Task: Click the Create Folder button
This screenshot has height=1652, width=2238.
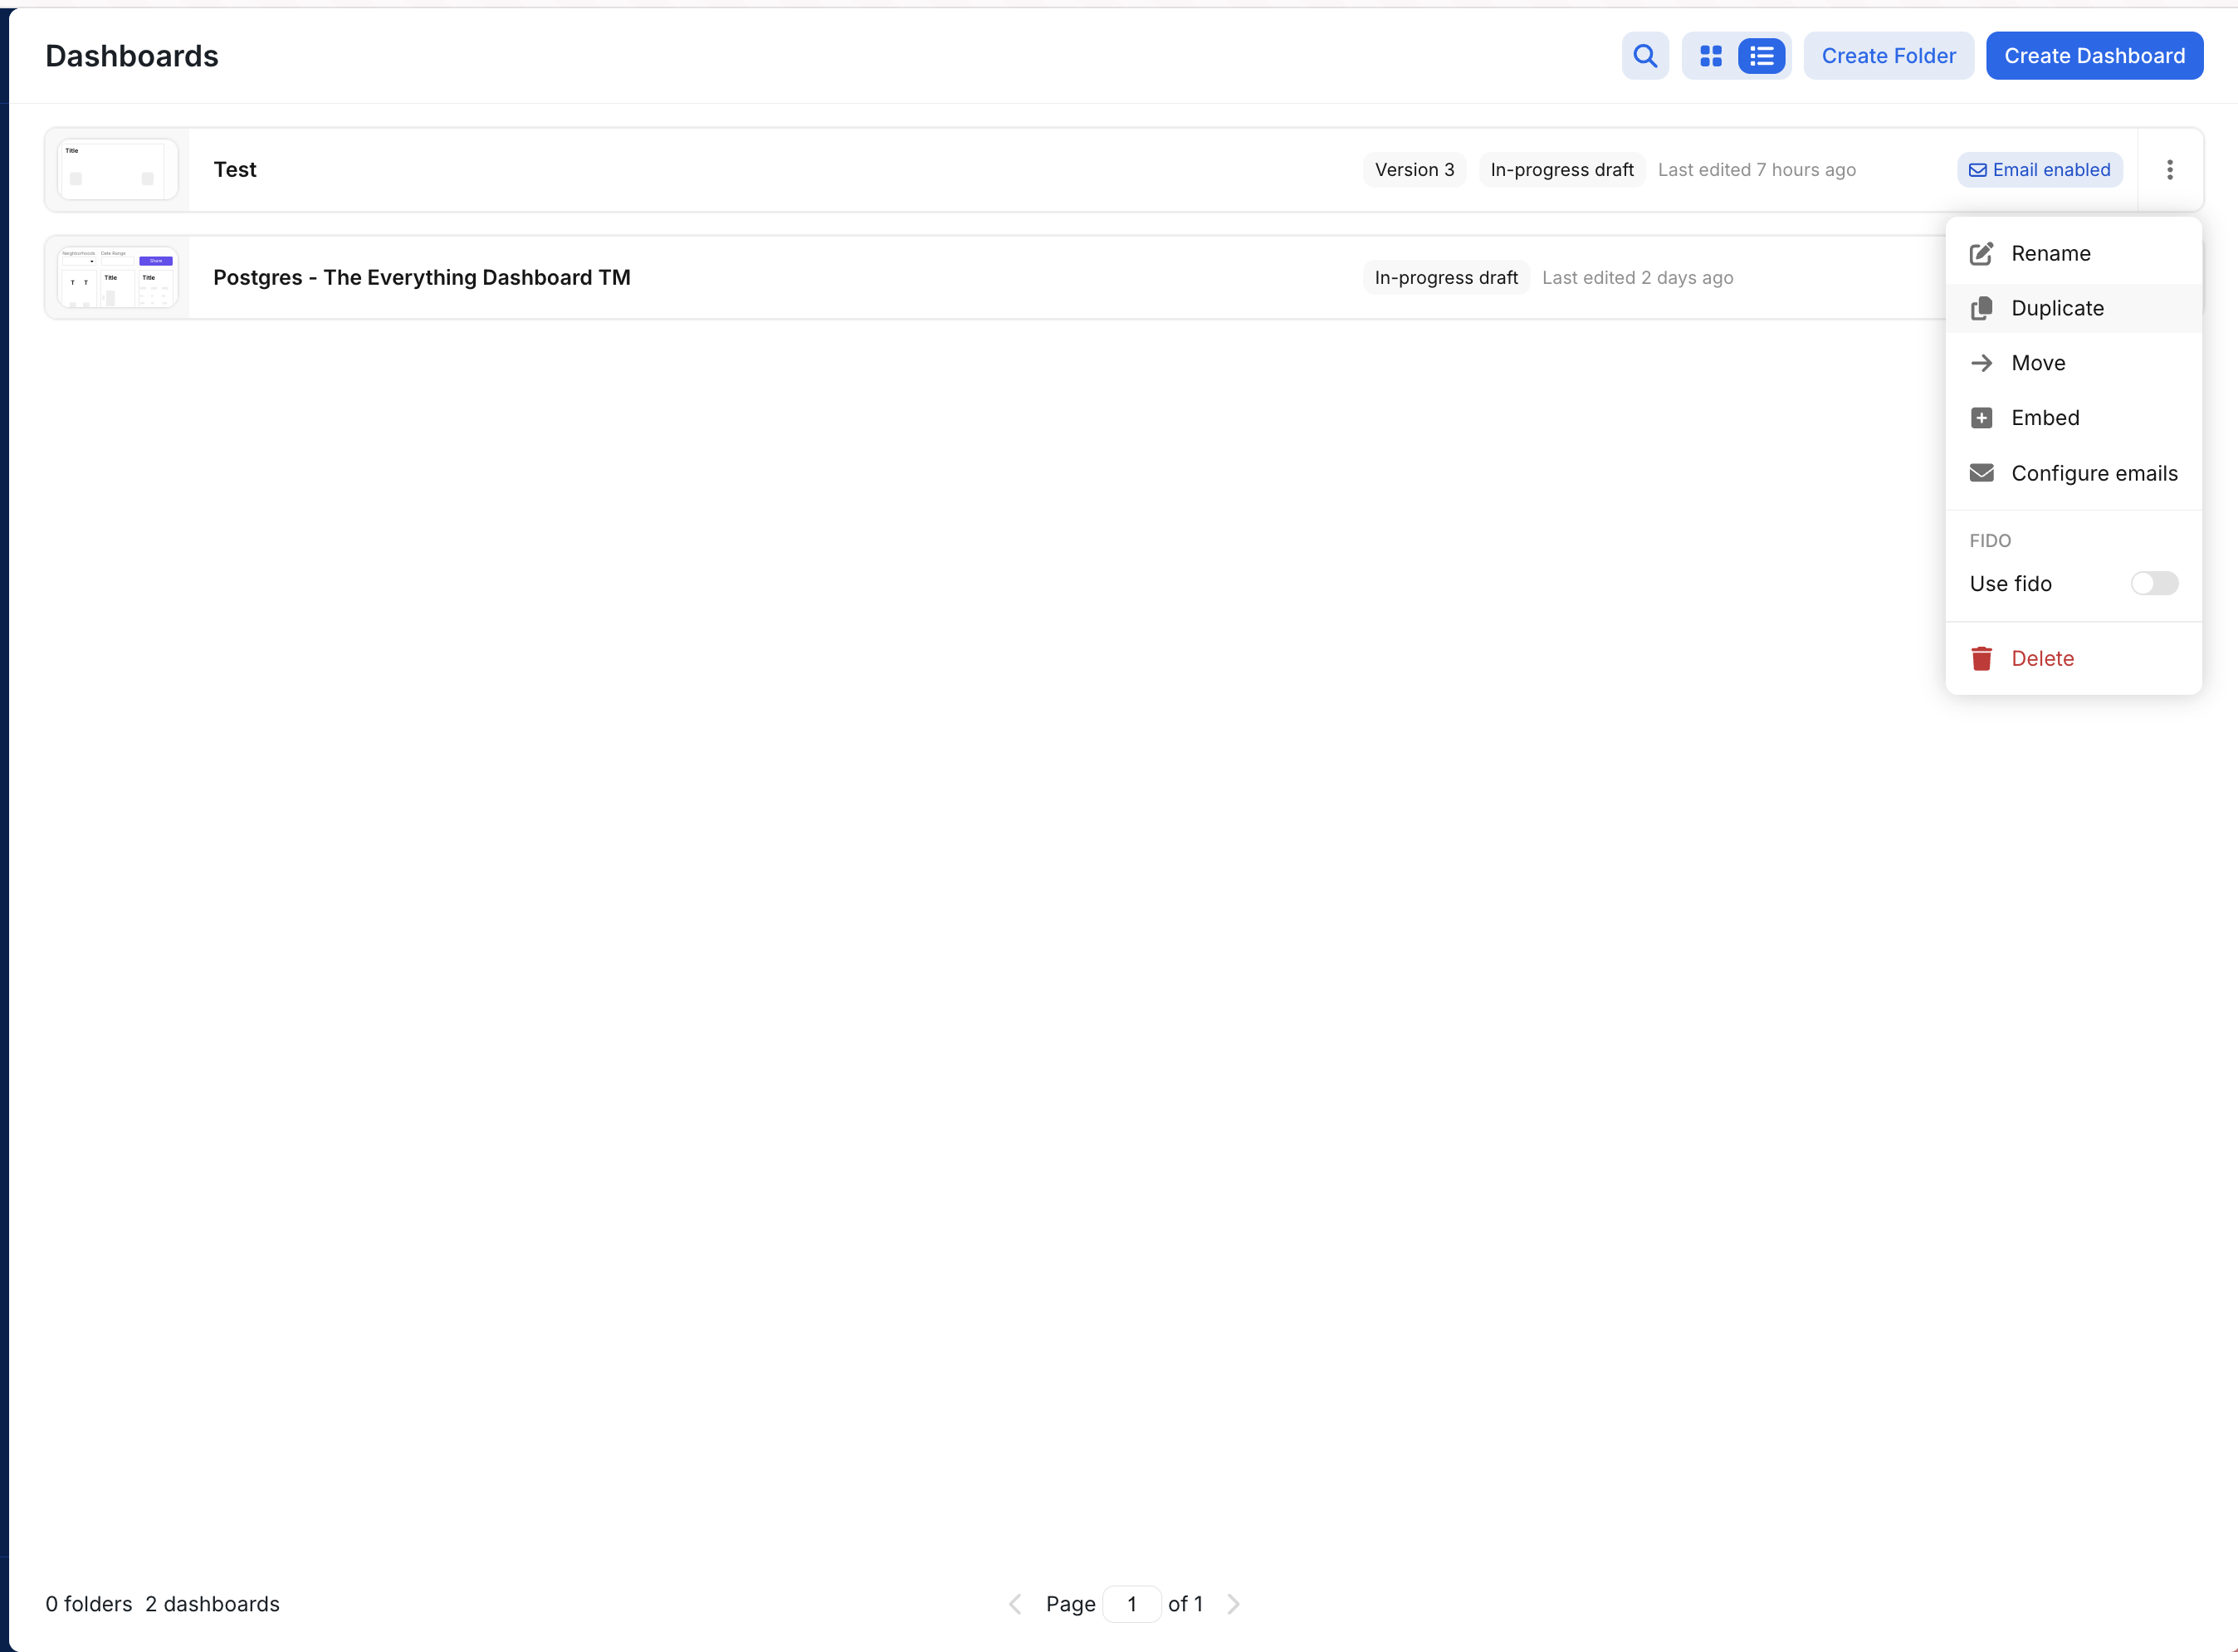Action: point(1887,55)
